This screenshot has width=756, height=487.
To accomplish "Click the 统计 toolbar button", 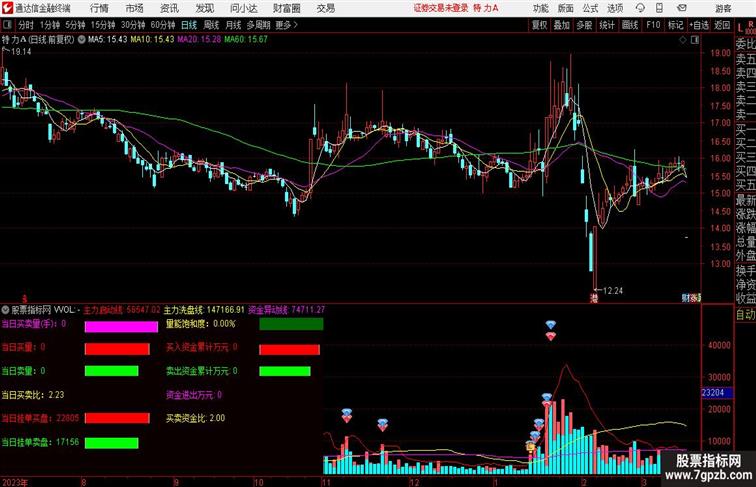I will point(607,25).
